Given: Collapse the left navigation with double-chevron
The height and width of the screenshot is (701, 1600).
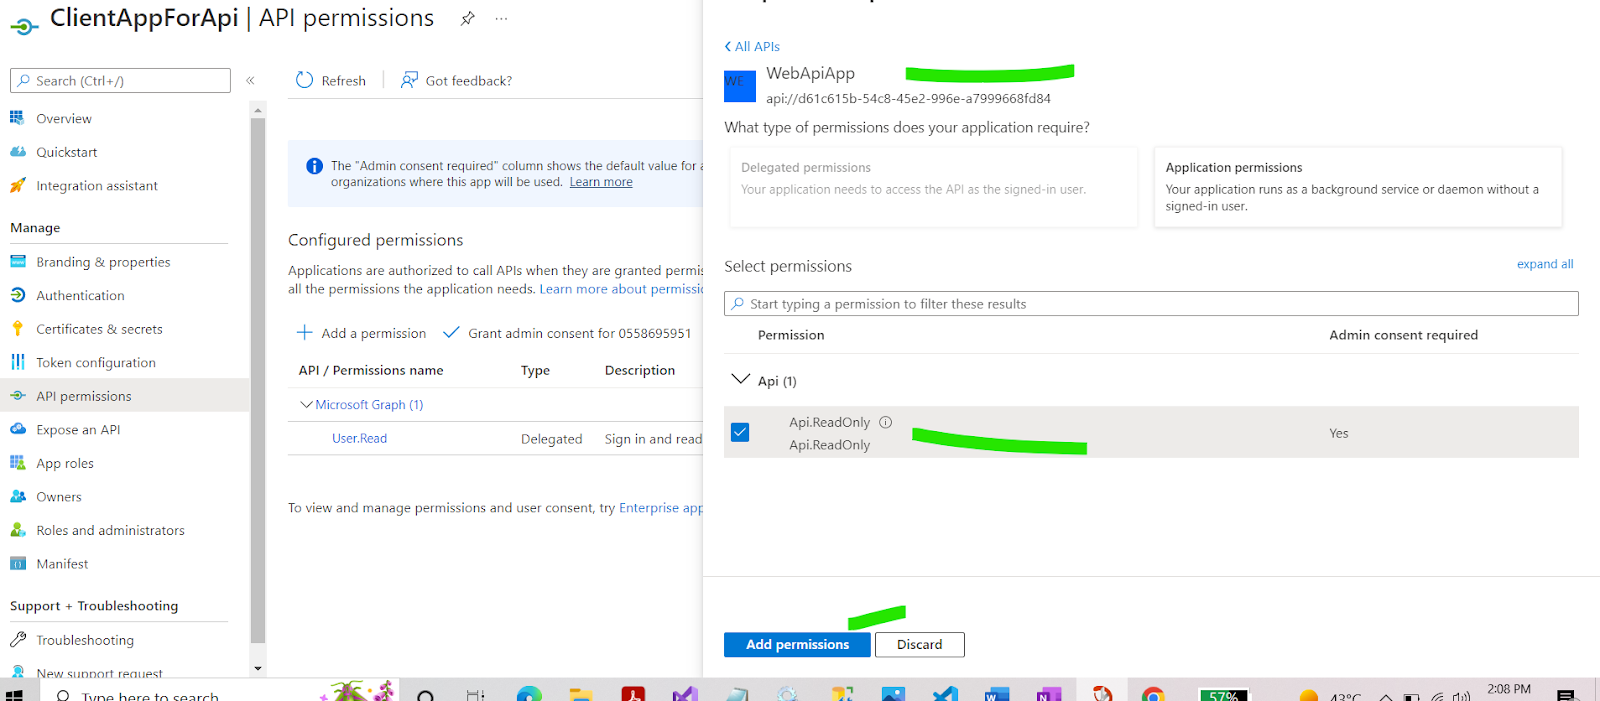Looking at the screenshot, I should [250, 80].
